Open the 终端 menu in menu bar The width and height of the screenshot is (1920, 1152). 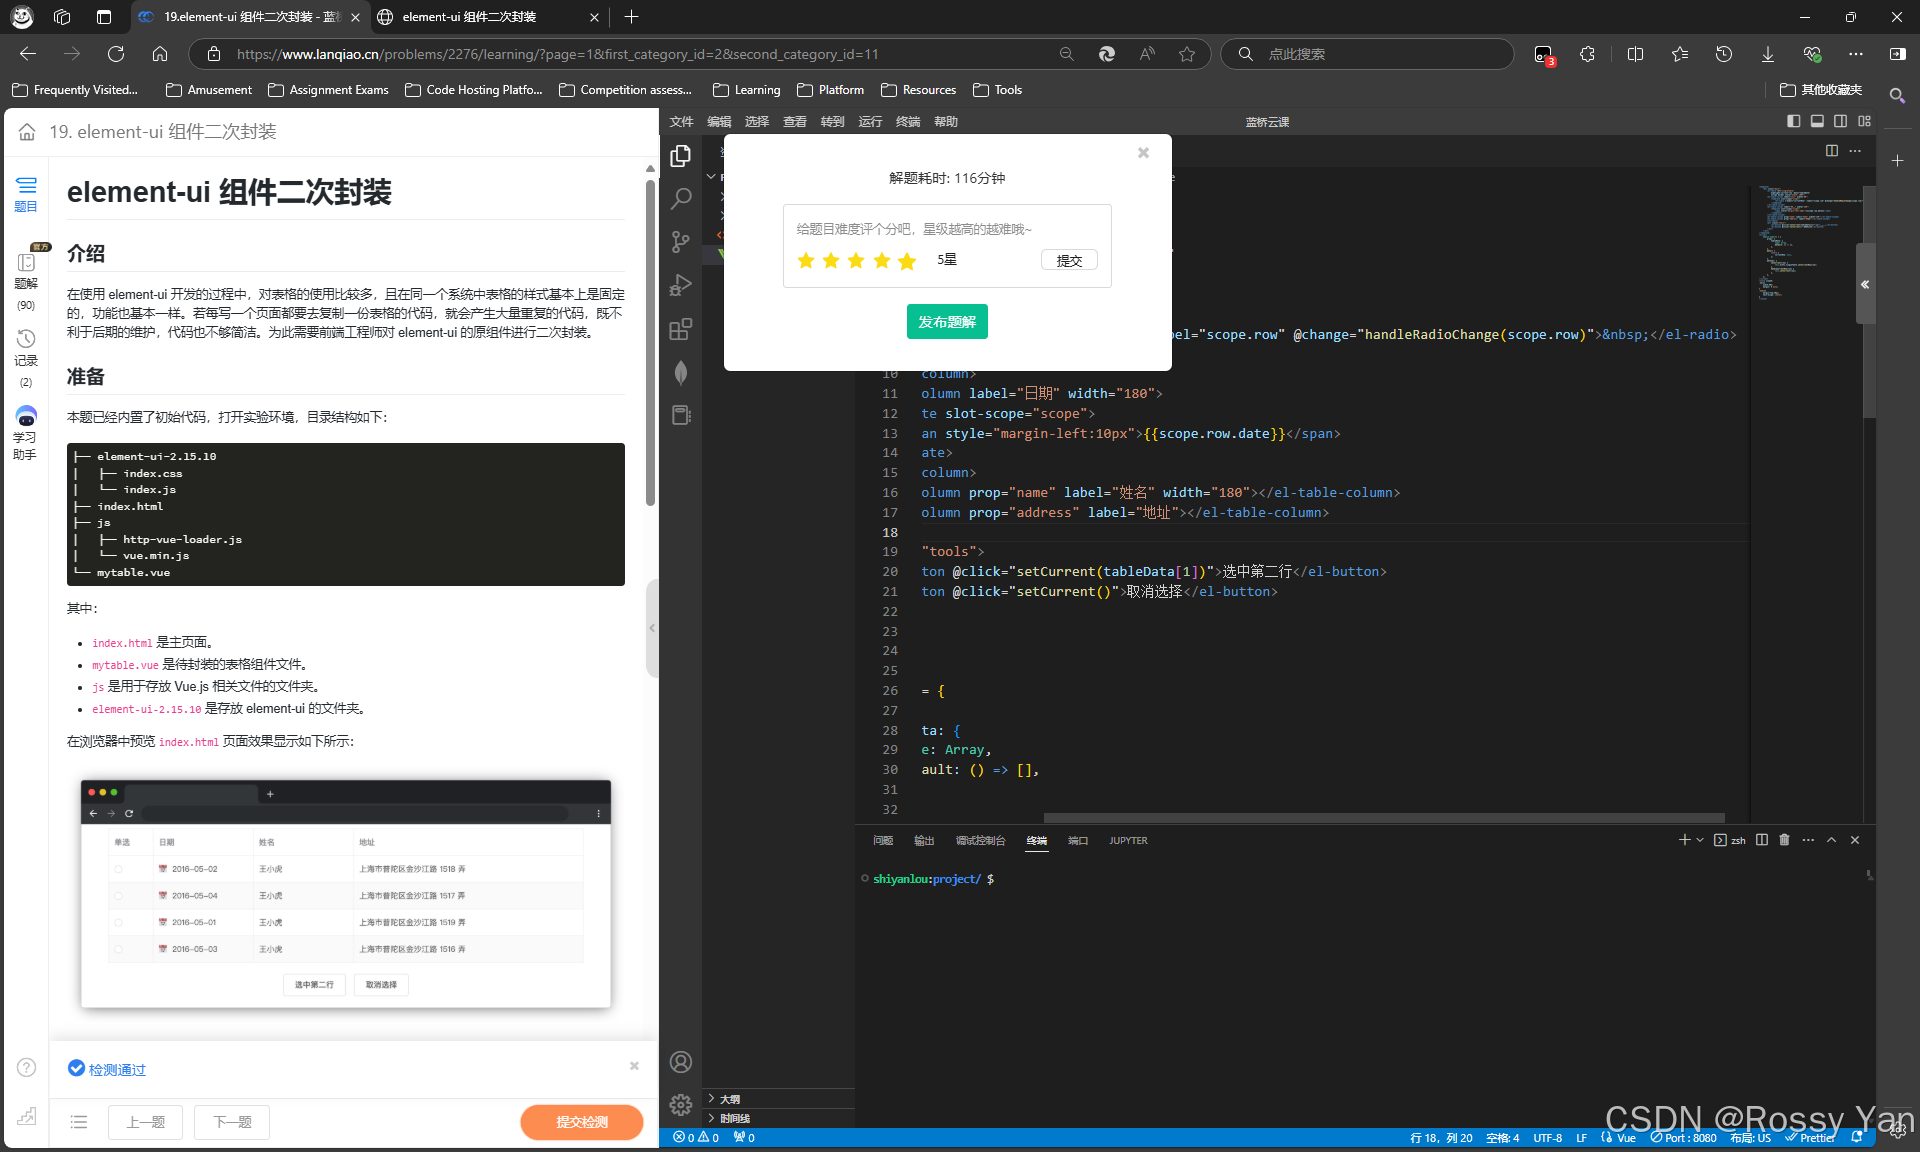coord(907,121)
